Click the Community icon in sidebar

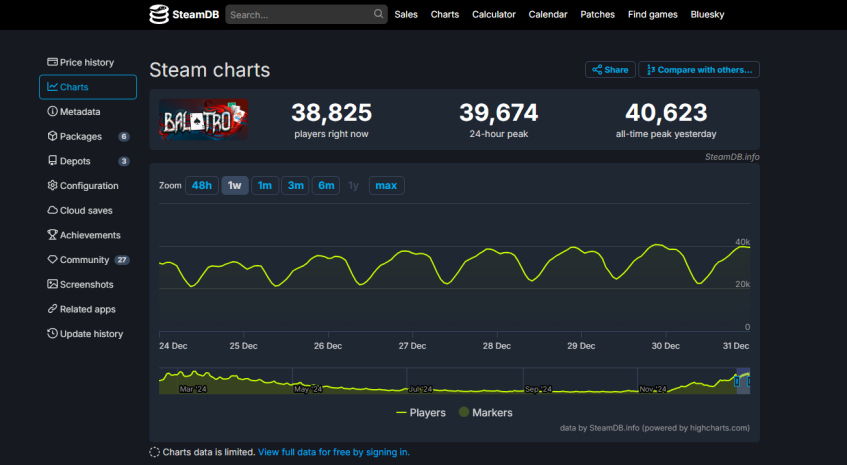pos(52,259)
